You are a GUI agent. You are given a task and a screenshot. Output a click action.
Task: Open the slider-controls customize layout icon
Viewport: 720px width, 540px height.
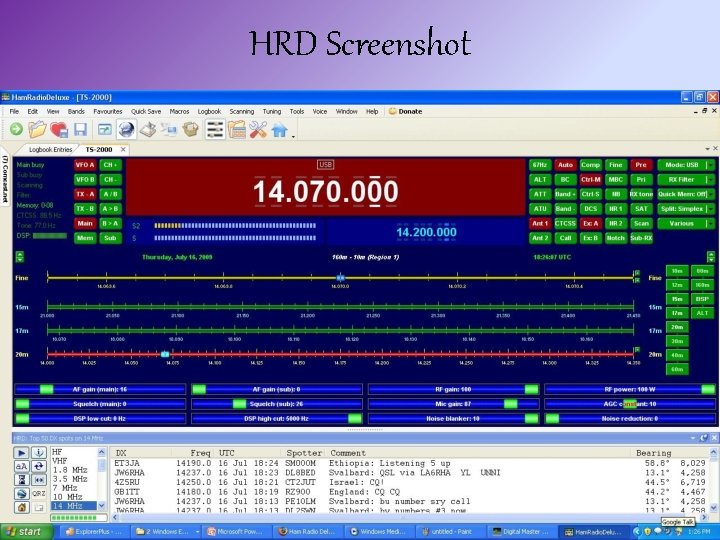214,130
